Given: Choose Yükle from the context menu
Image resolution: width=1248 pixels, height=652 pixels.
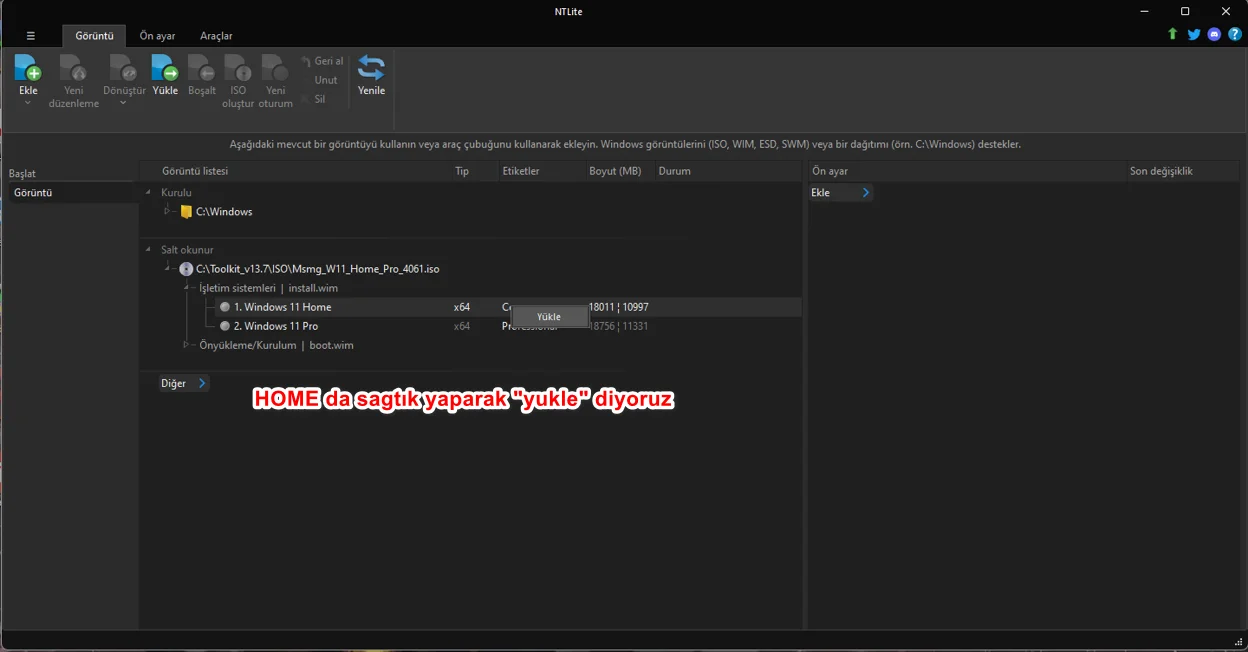Looking at the screenshot, I should click(549, 317).
